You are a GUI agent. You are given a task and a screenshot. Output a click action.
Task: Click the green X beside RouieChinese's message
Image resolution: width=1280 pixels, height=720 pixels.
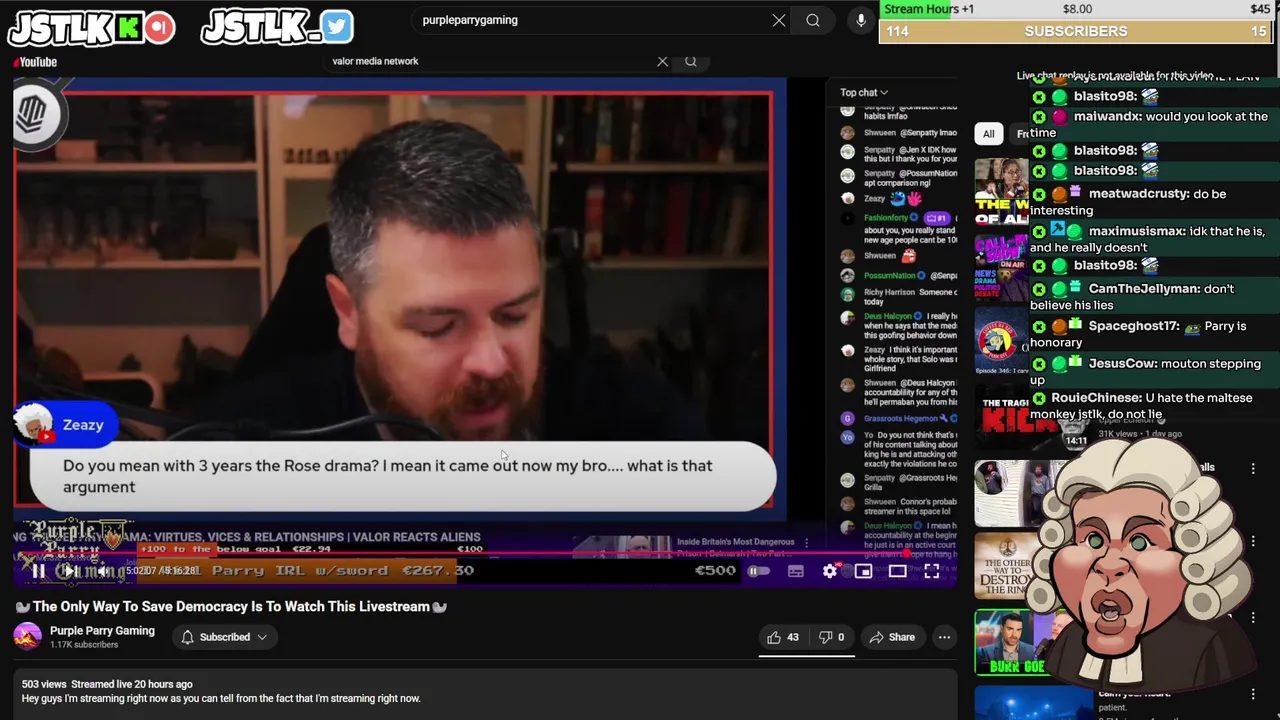click(x=1039, y=398)
